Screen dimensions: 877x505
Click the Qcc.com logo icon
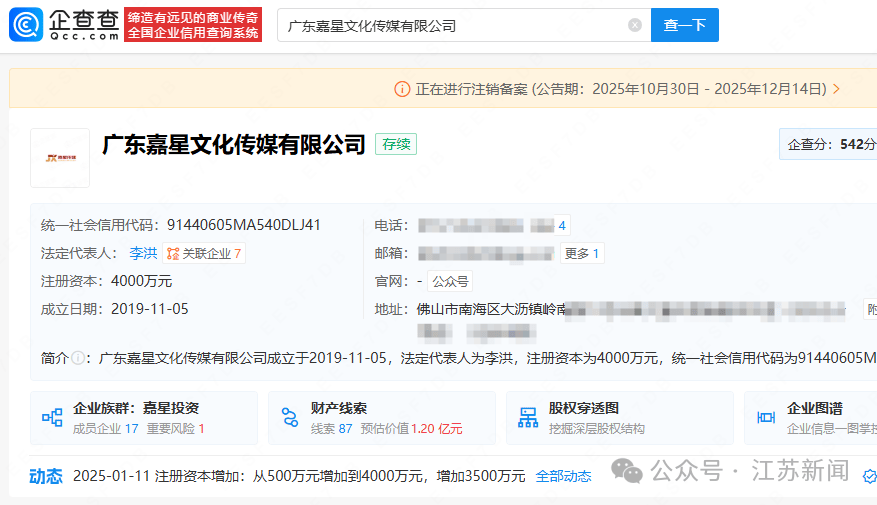coord(26,25)
